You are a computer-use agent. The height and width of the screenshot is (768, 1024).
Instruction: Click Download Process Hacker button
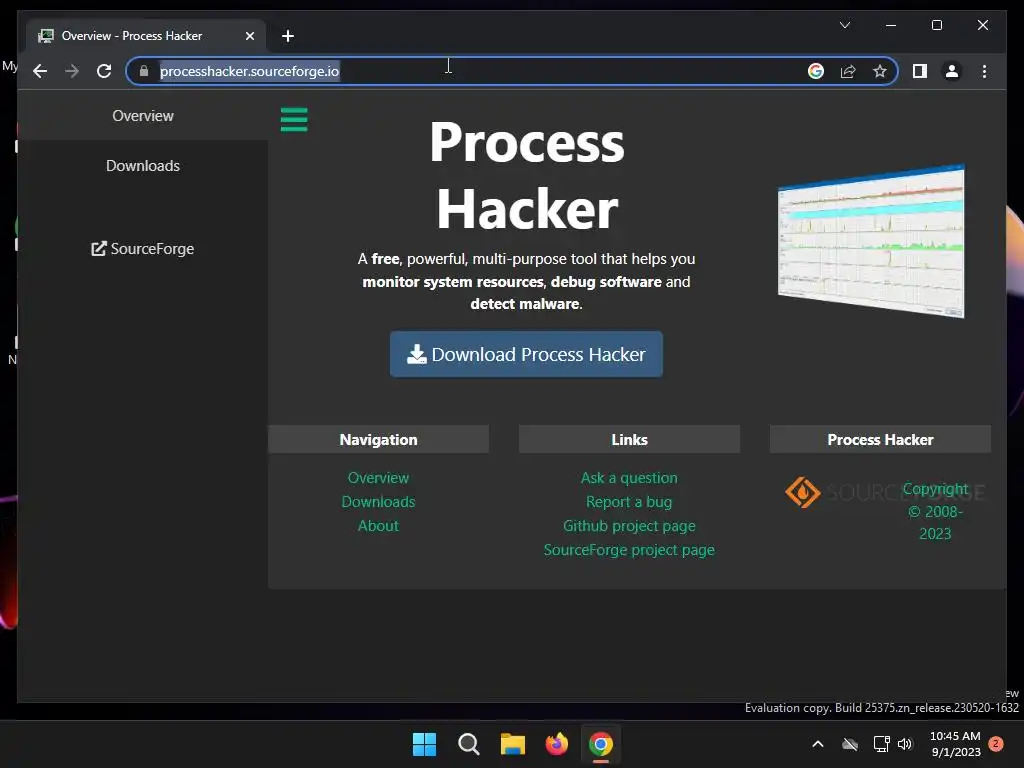point(526,354)
